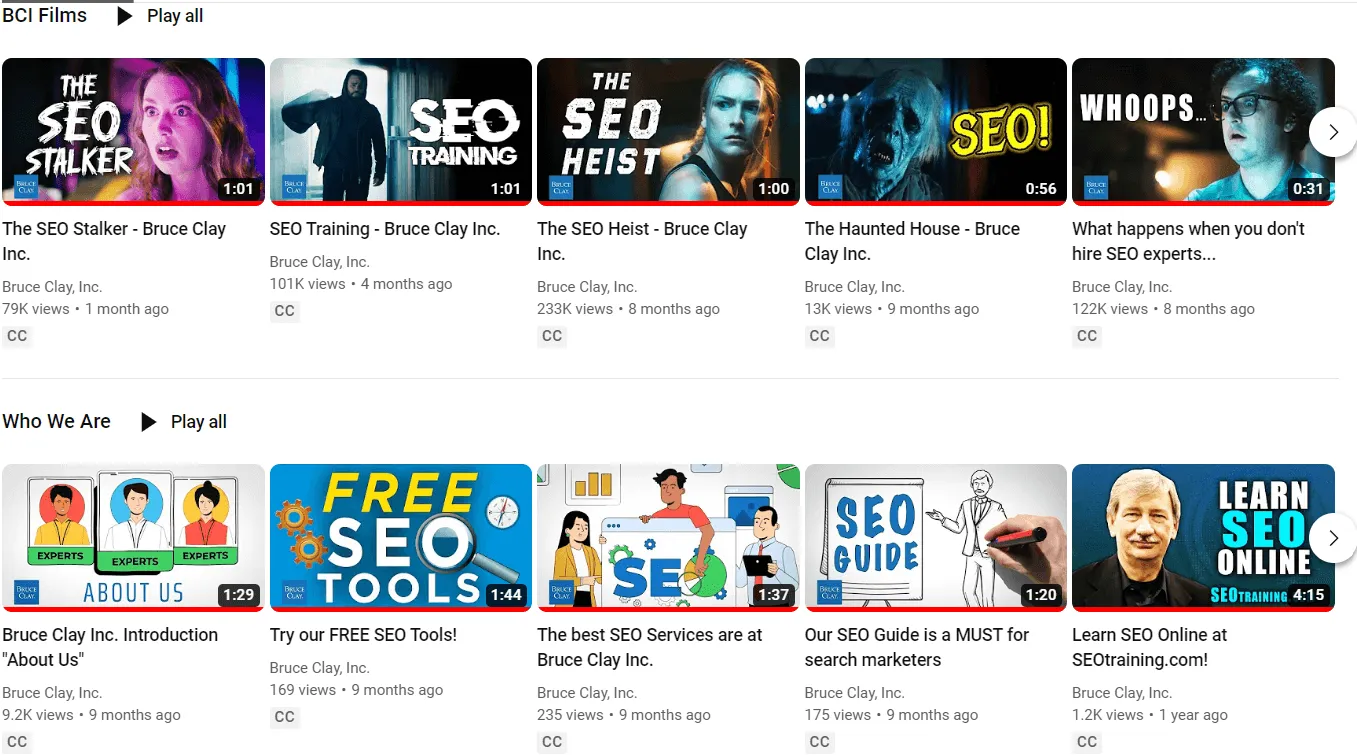The width and height of the screenshot is (1357, 755).
Task: Click CC badge under The SEO Heist
Action: [552, 336]
